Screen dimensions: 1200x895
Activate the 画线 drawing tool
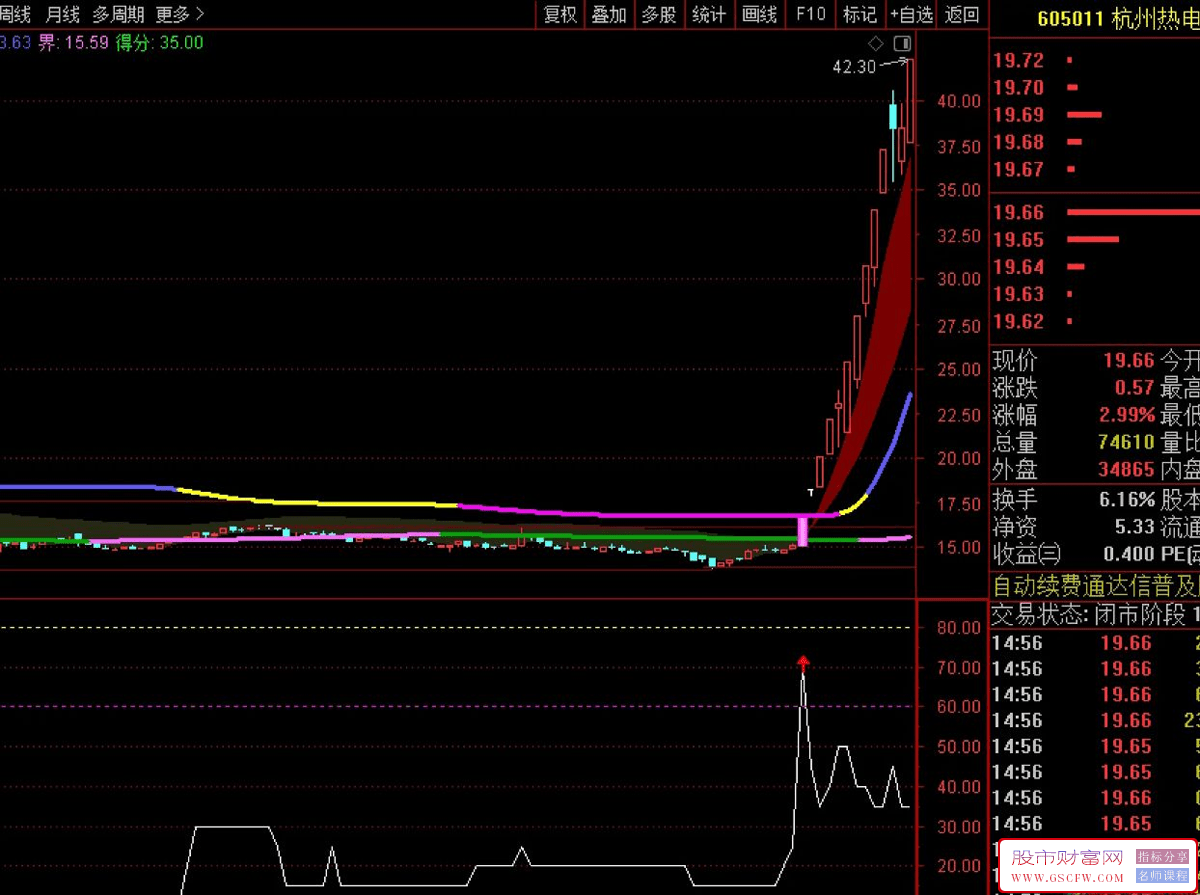coord(759,14)
